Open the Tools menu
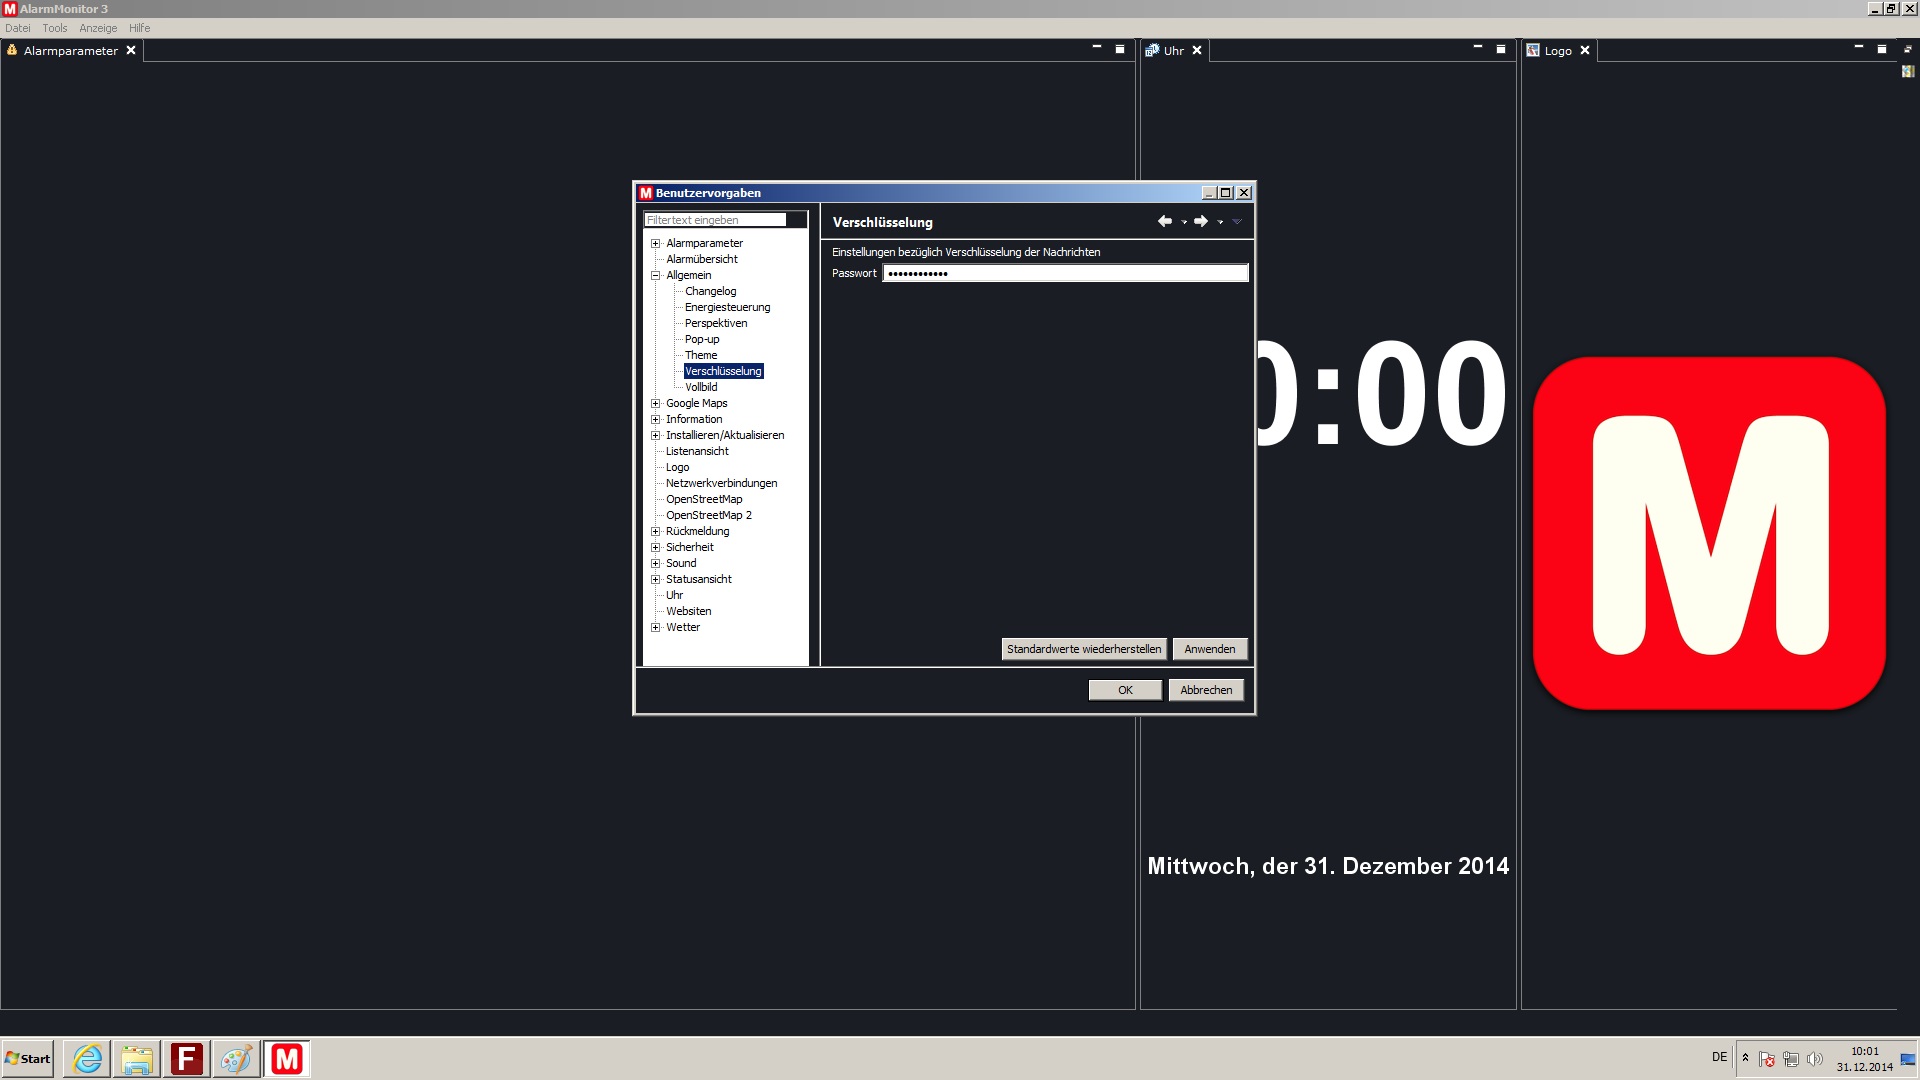 coord(55,28)
